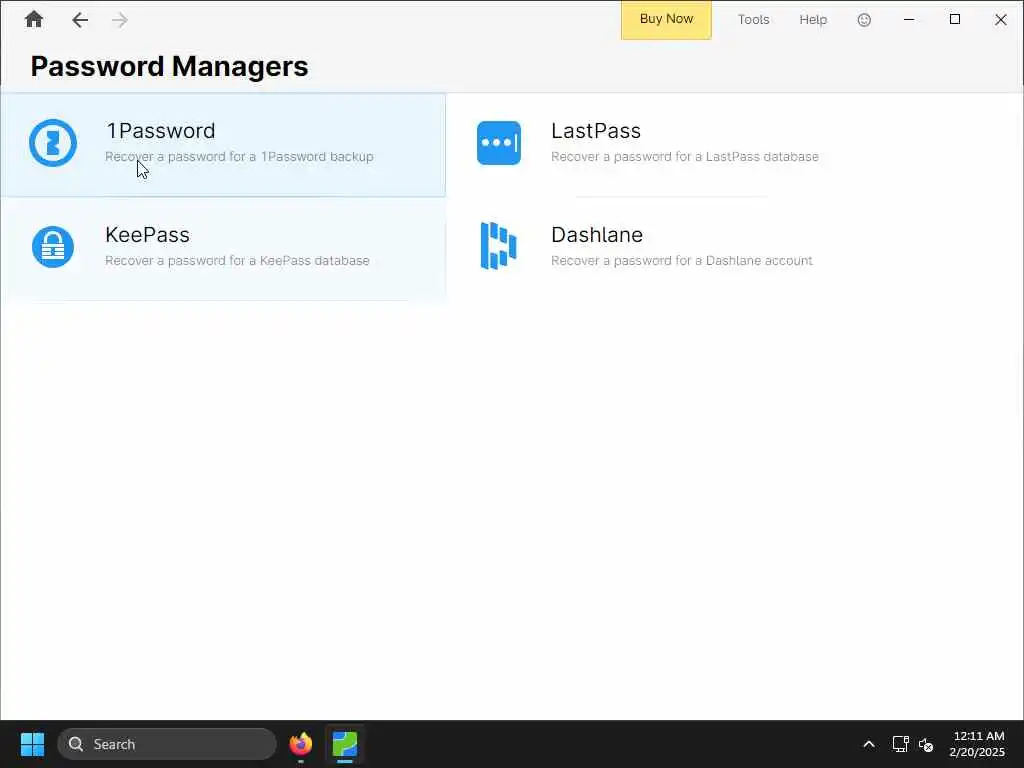Open the Help menu

813,20
